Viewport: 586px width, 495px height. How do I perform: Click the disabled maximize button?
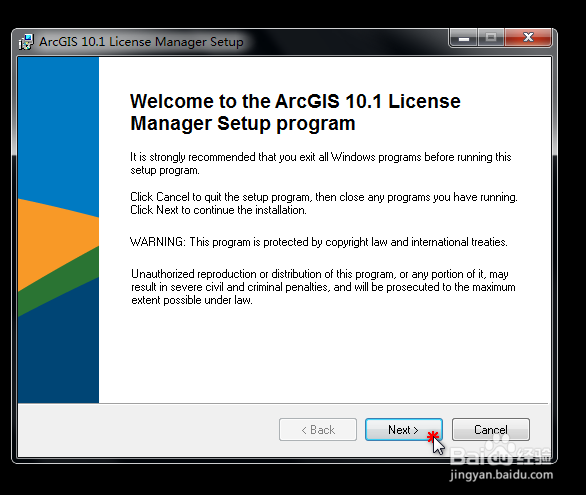click(x=491, y=37)
